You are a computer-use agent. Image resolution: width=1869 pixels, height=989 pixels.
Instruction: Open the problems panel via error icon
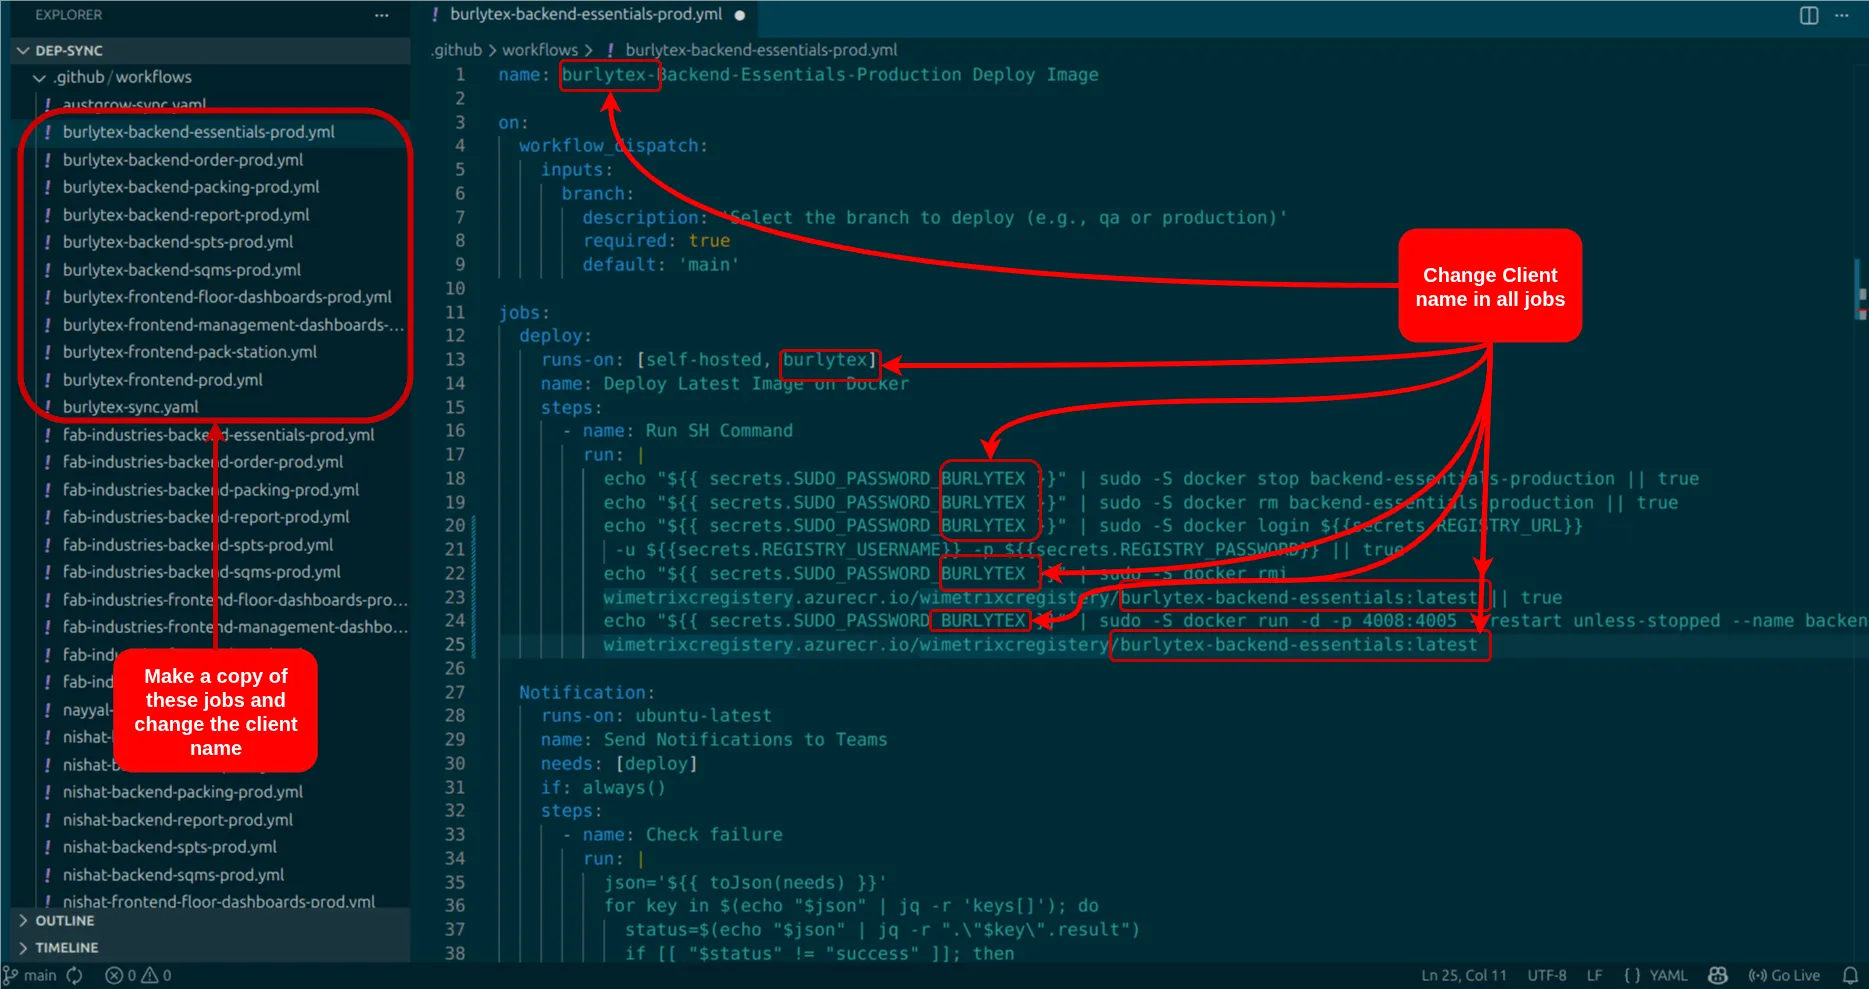116,975
